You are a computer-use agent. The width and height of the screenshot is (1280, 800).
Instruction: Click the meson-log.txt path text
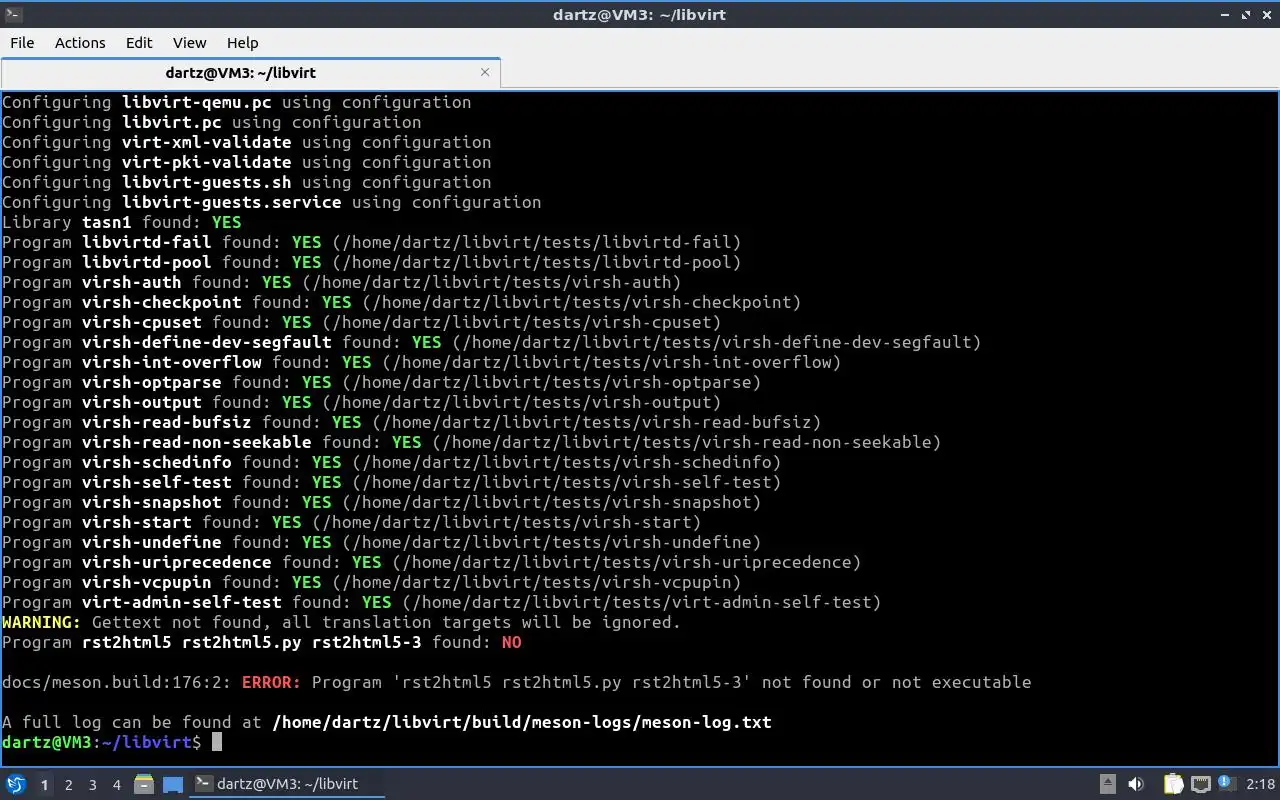tap(521, 722)
